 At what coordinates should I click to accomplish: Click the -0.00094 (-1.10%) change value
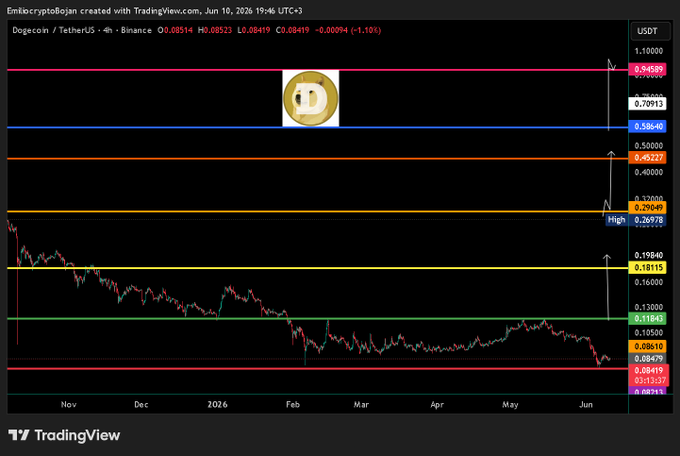348,30
